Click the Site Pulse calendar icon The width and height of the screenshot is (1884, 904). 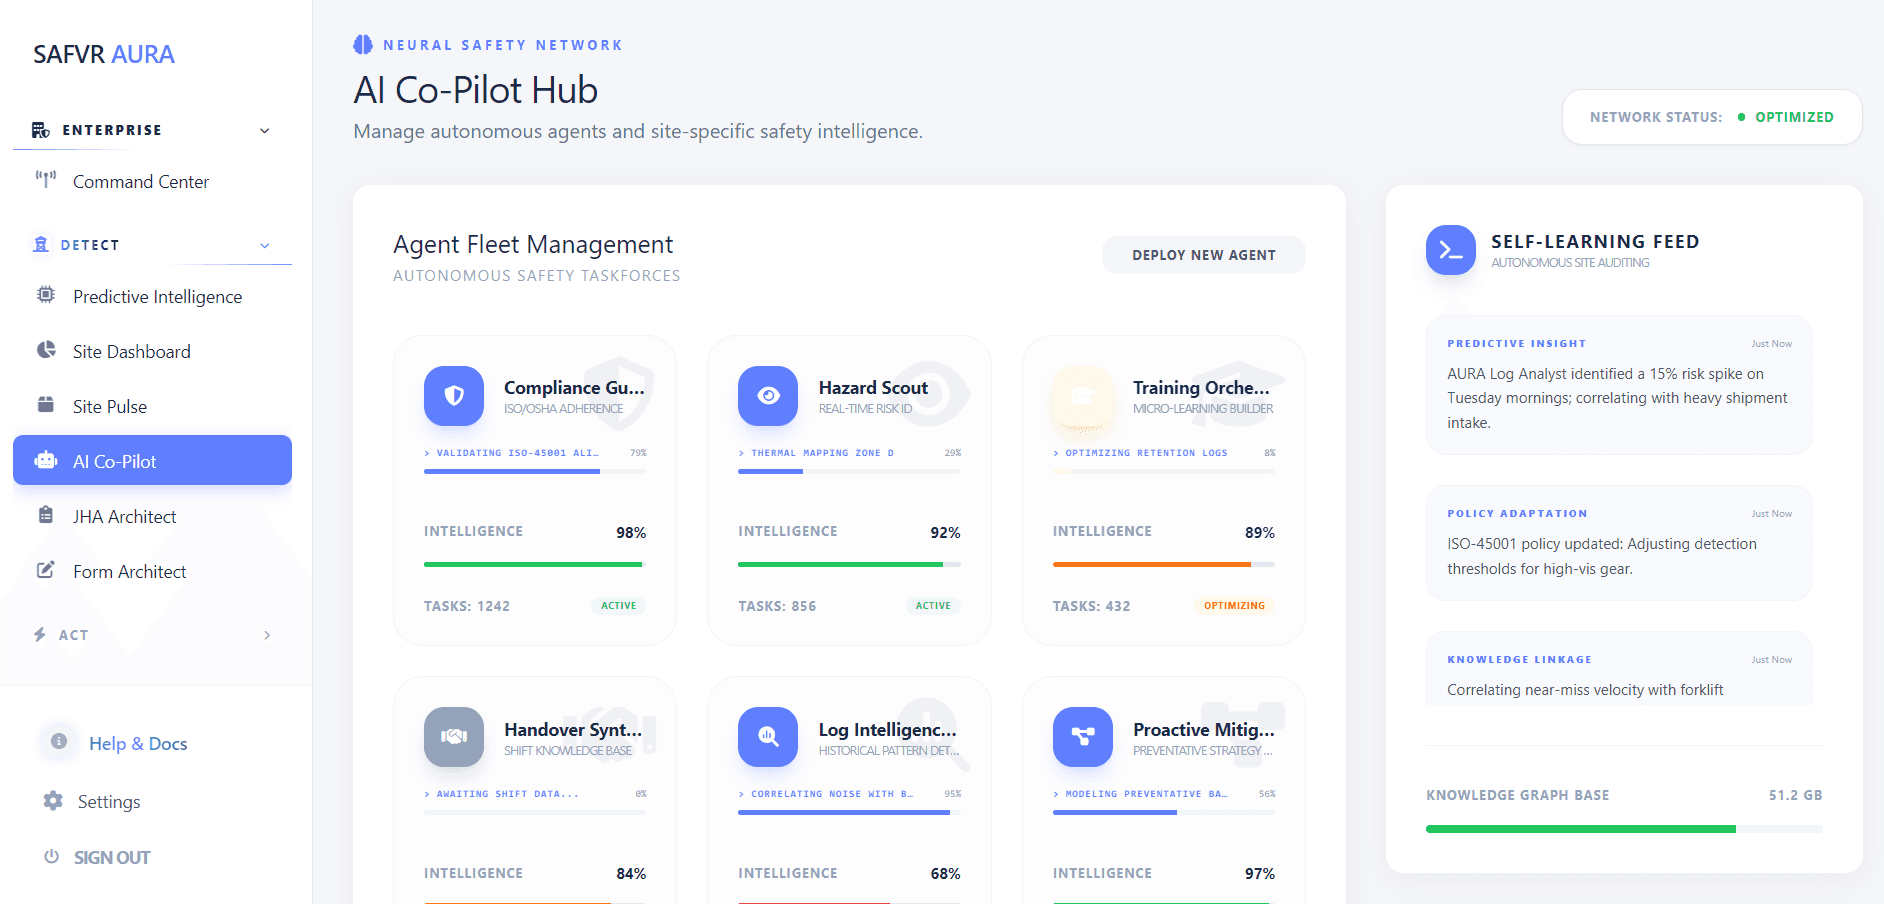[x=46, y=405]
